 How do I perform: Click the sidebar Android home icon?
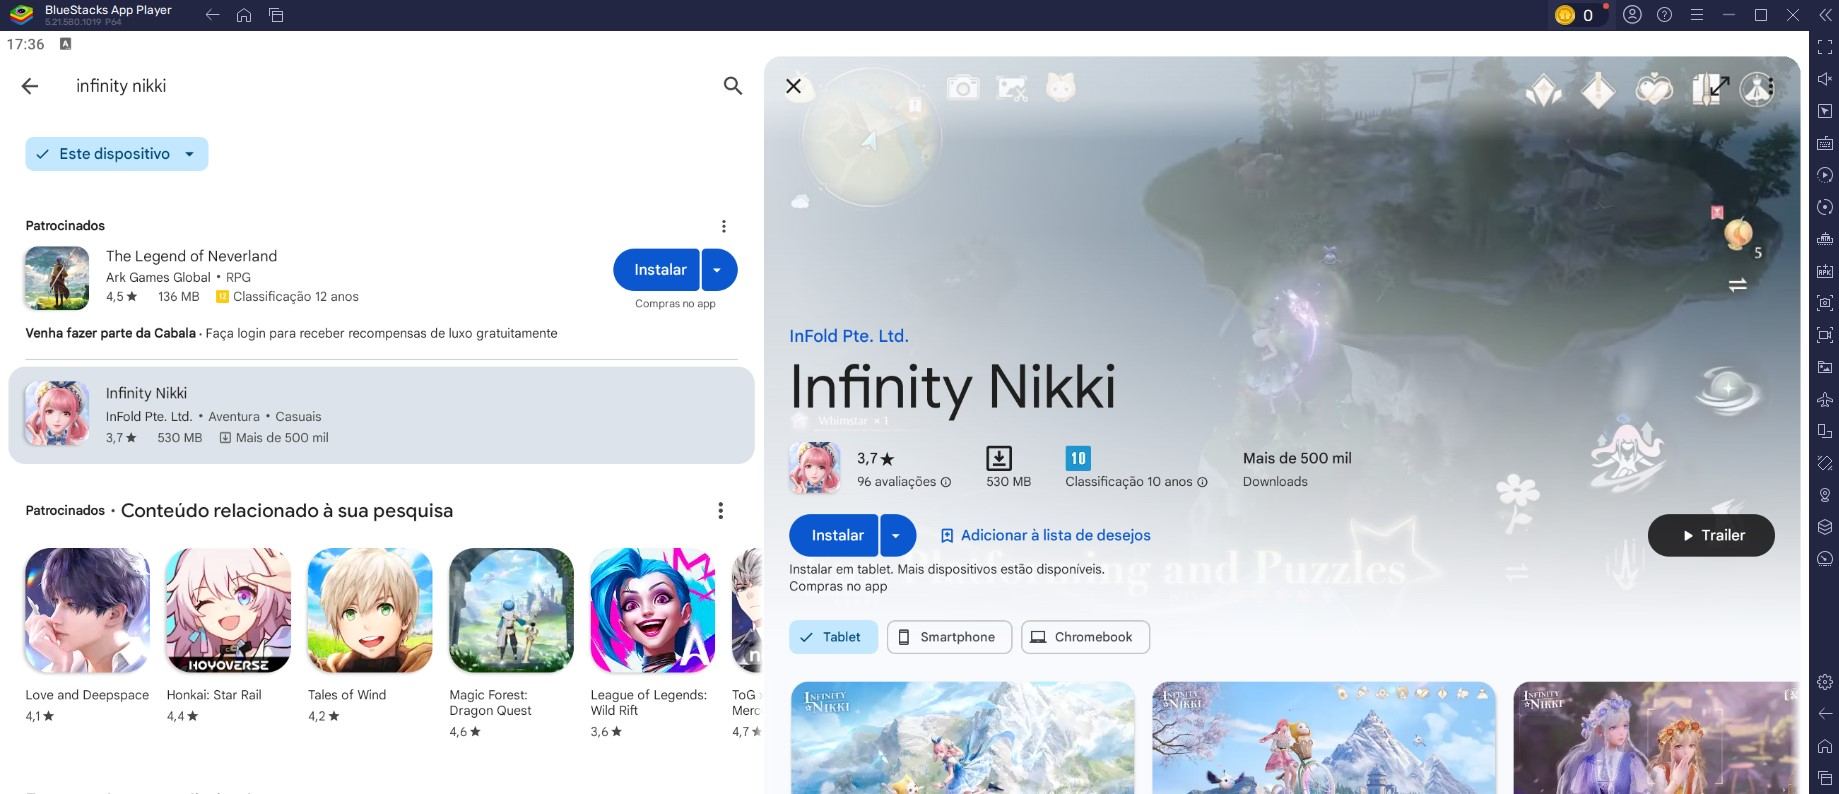click(1825, 746)
